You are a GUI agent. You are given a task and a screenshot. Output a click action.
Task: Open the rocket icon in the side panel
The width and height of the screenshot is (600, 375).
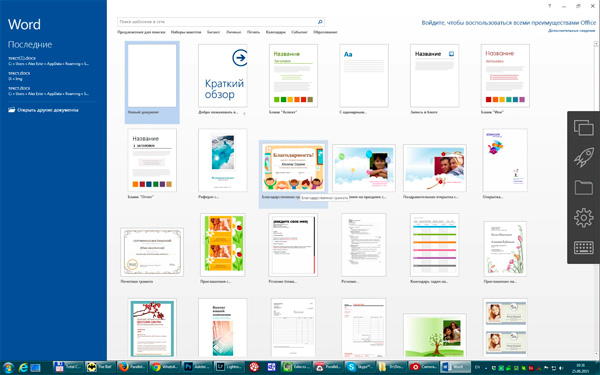pyautogui.click(x=584, y=157)
